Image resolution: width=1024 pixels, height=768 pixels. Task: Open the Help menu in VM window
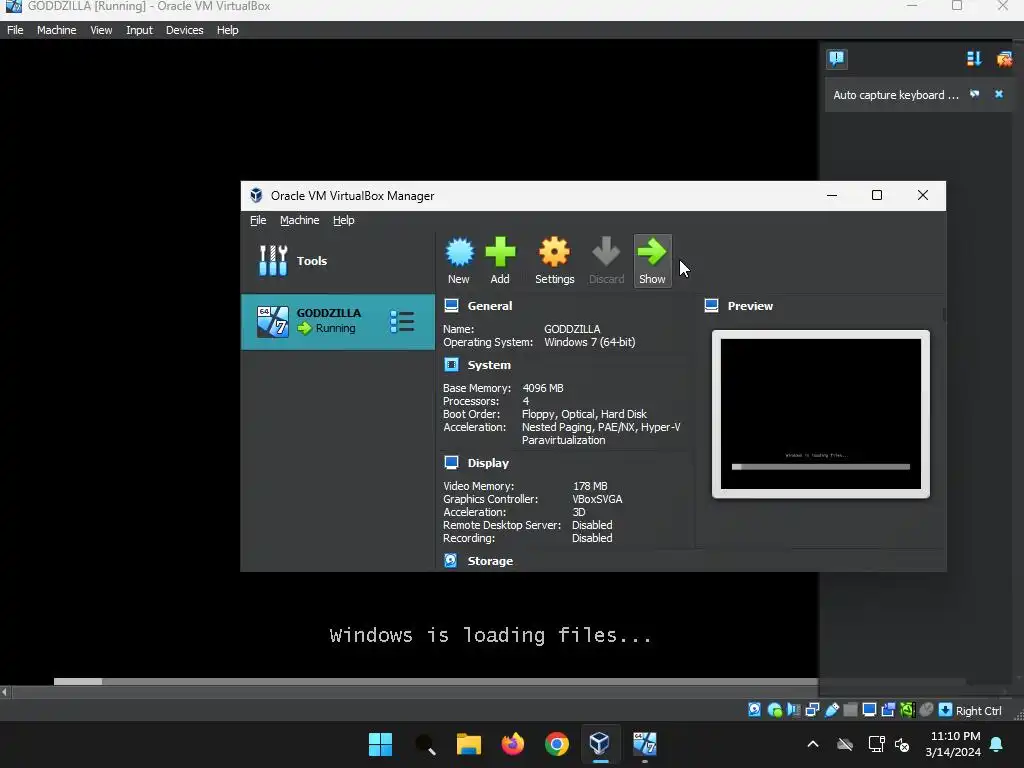[x=227, y=30]
